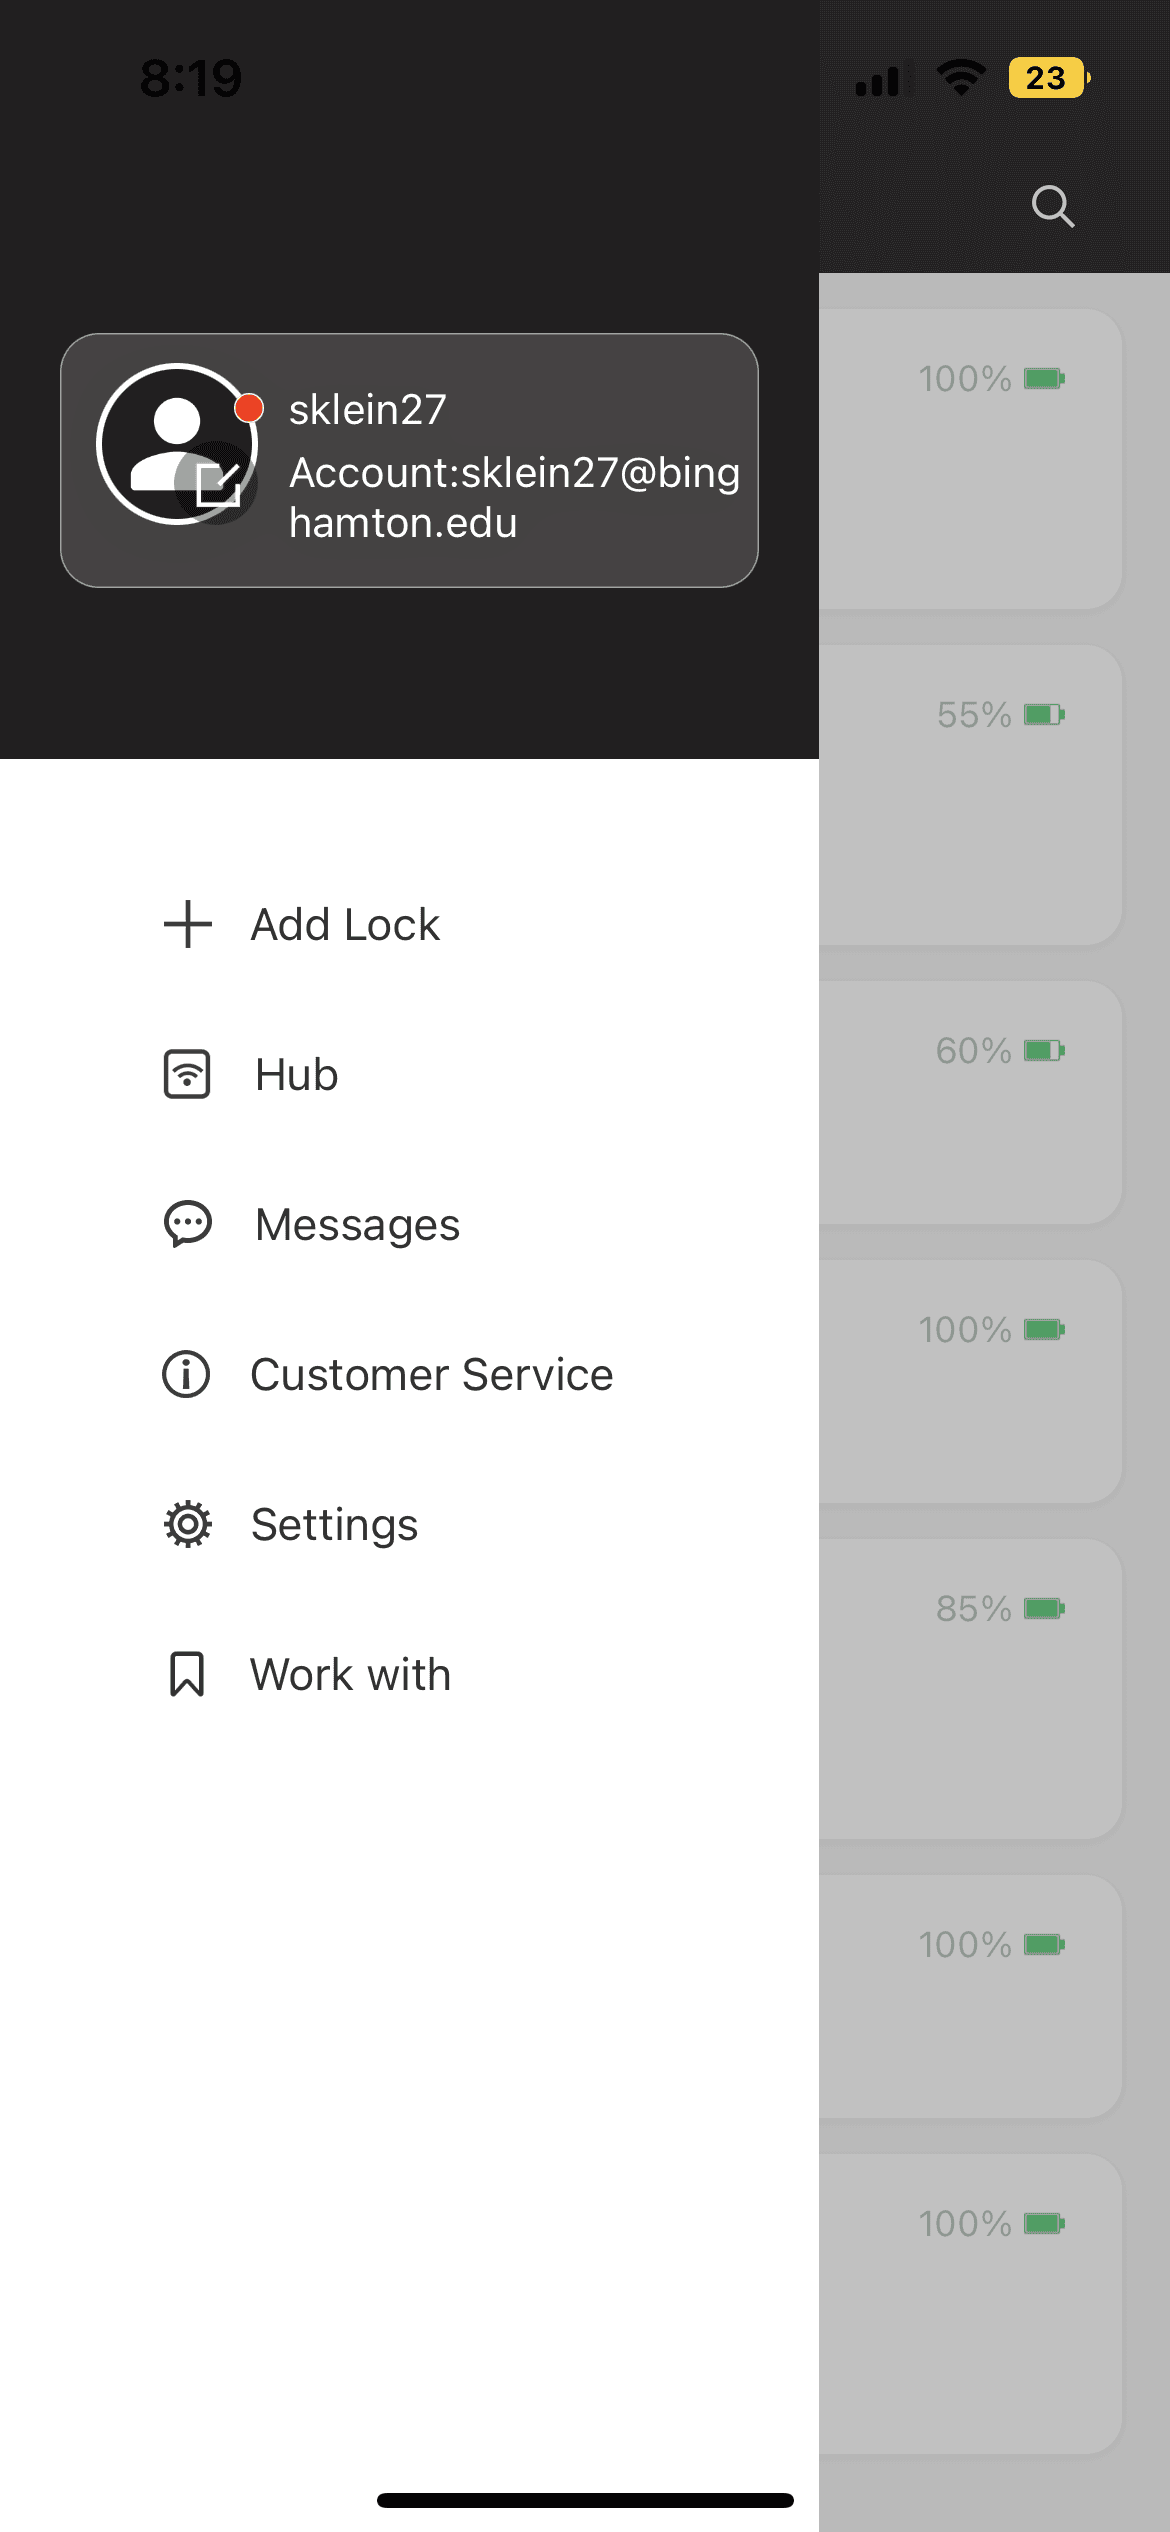Open the Hub gateway icon

pos(187,1075)
